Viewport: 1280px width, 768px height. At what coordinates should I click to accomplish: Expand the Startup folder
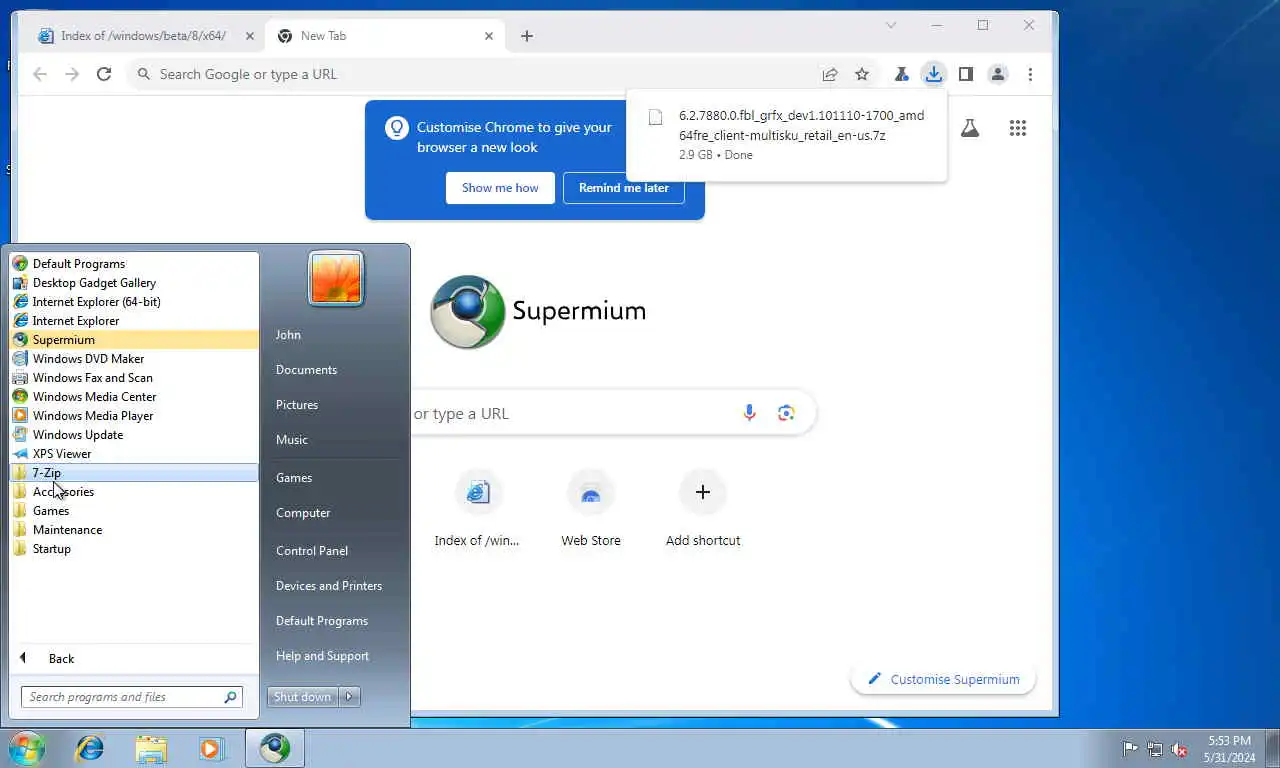[x=134, y=549]
